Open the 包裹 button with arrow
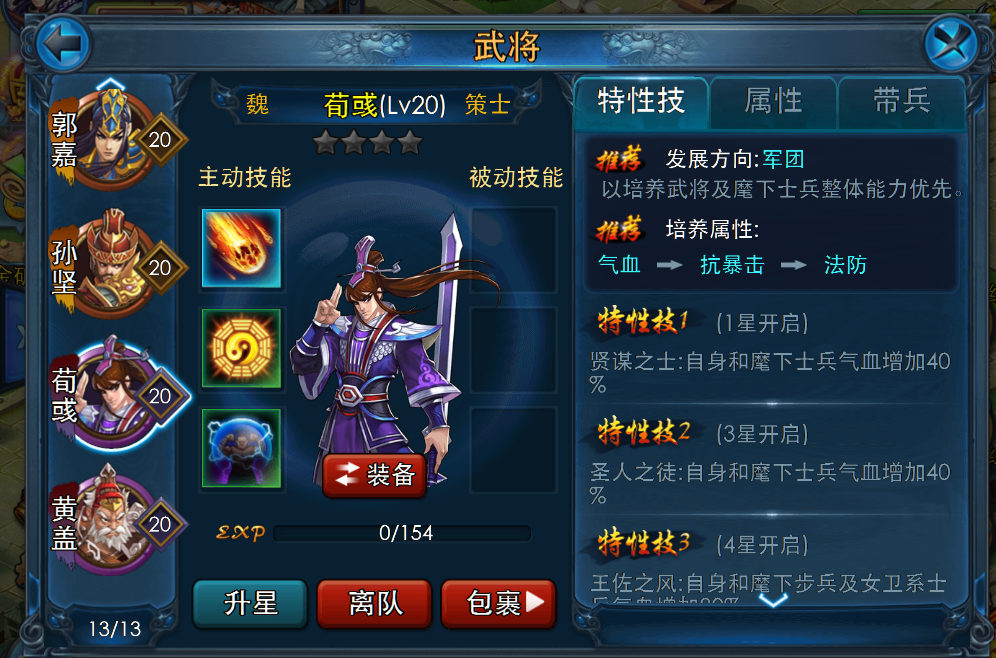 pos(499,603)
